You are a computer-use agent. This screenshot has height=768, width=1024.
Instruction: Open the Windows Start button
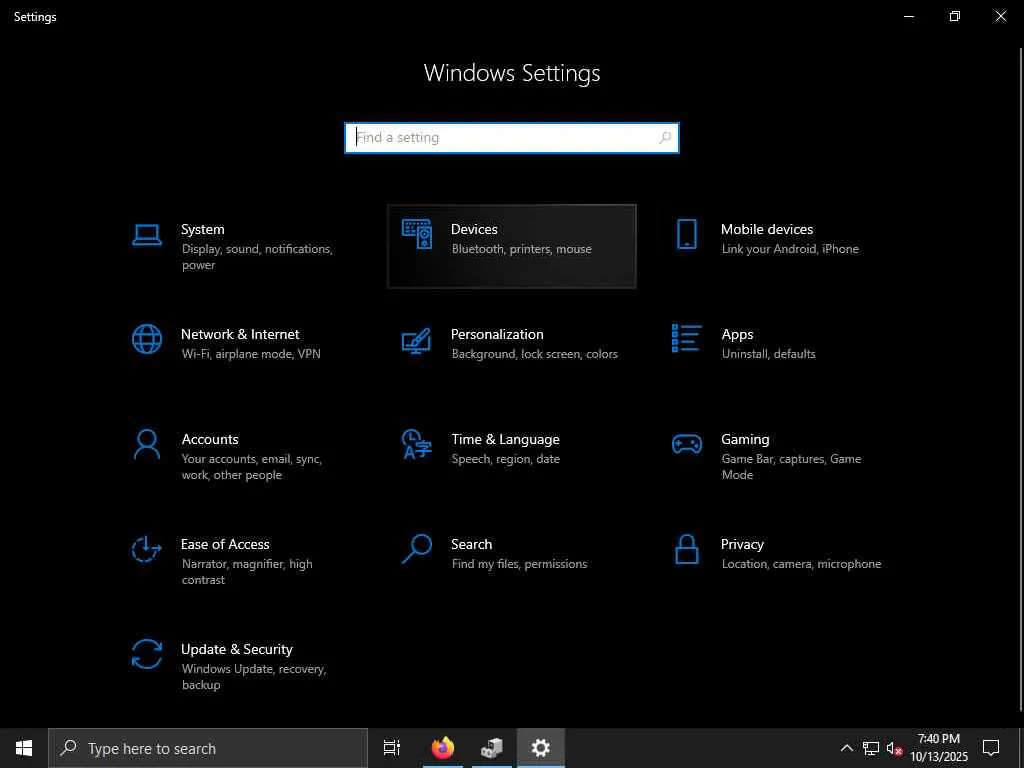(24, 748)
